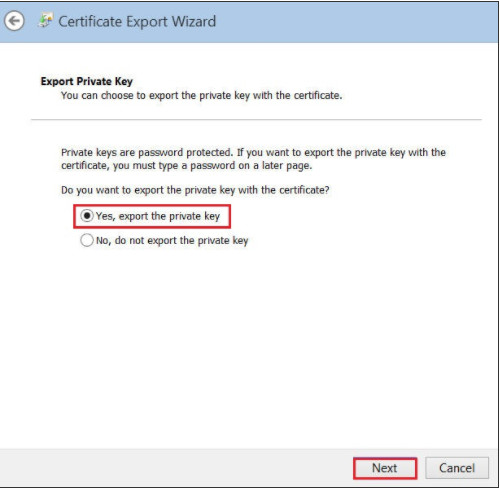Click the 'Certificate Export Wizard' title text

tap(137, 22)
